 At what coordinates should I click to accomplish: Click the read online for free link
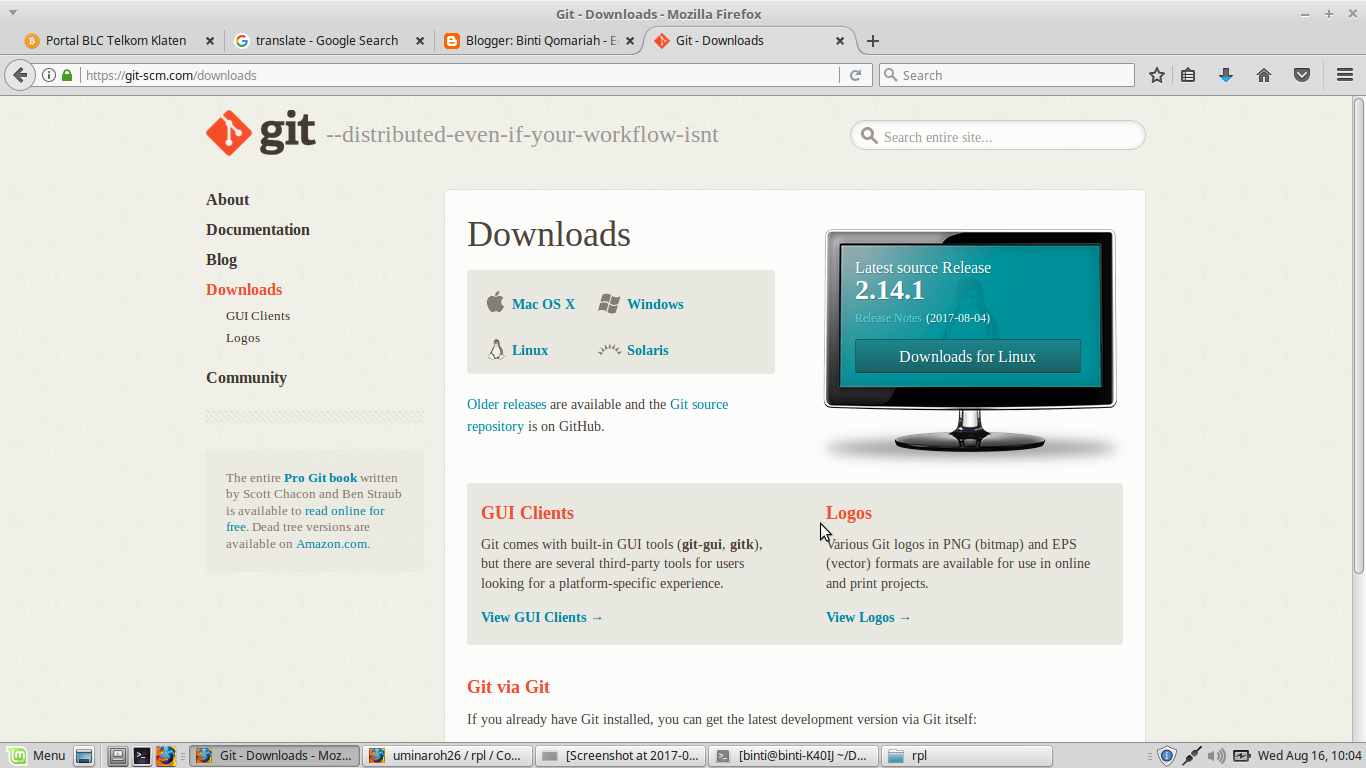(305, 519)
